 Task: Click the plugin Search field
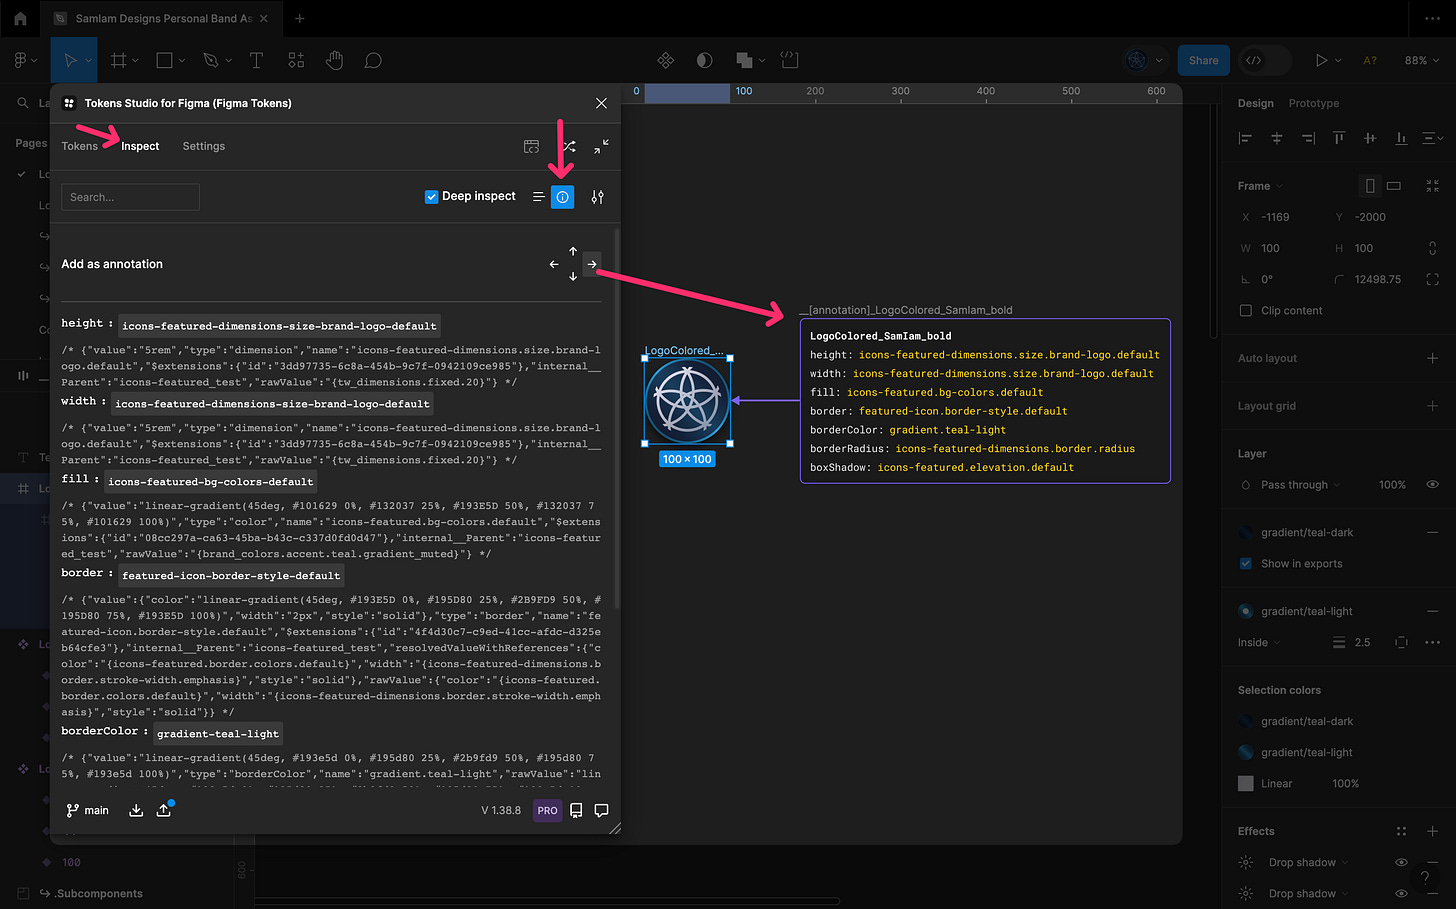(x=130, y=197)
